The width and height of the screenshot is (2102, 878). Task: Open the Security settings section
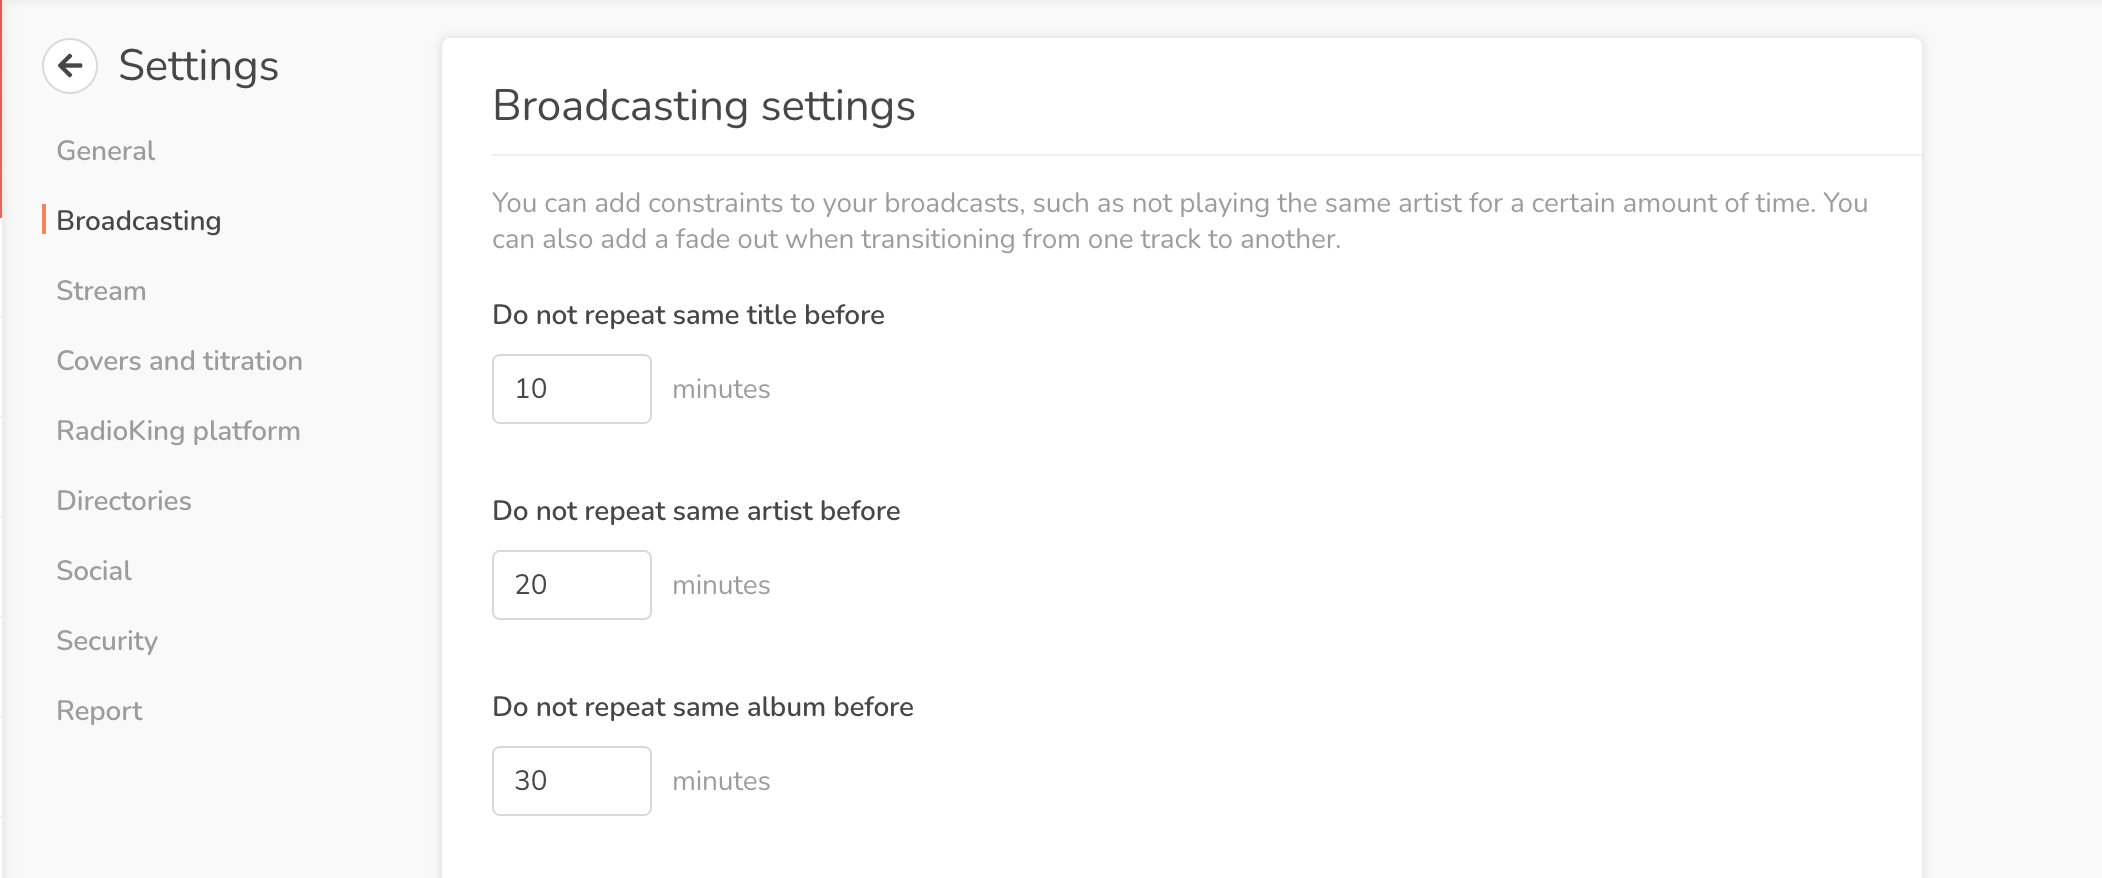107,641
